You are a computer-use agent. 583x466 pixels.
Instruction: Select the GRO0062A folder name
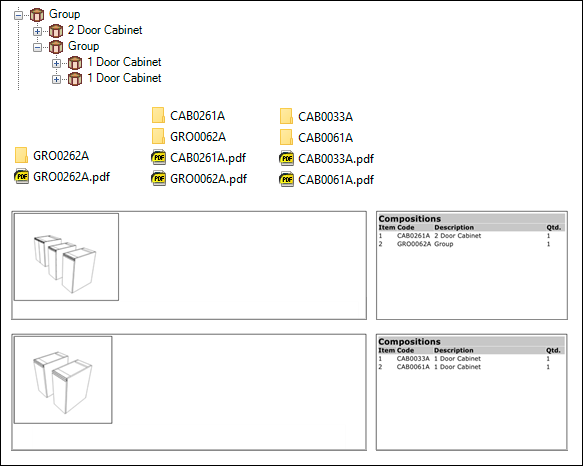198,136
